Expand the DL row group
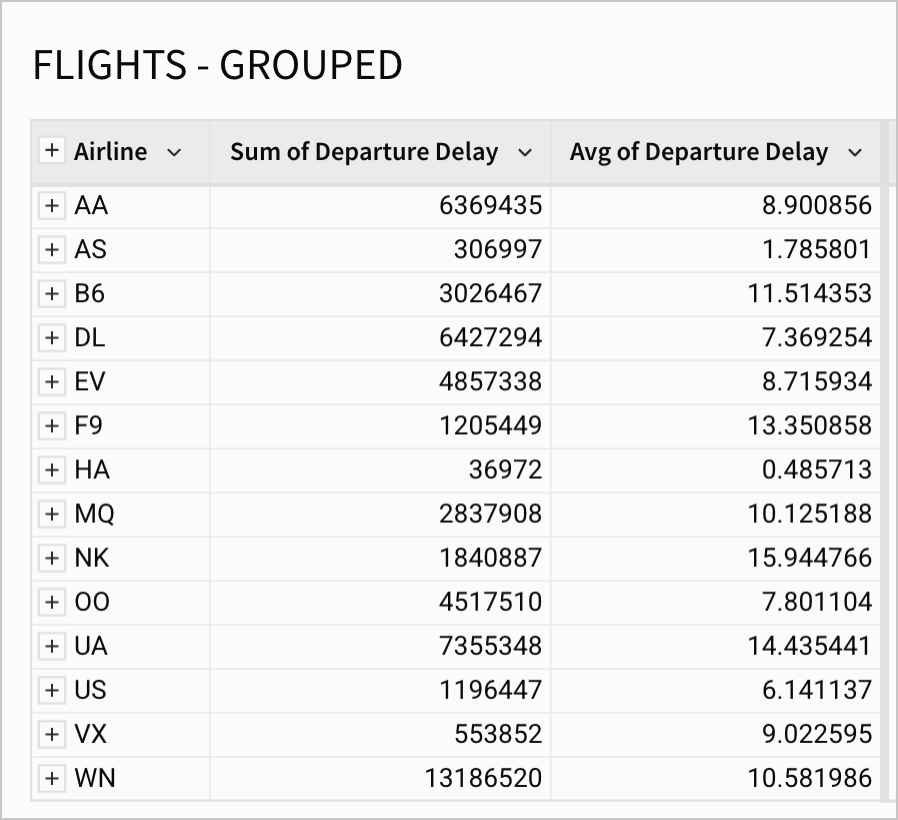The height and width of the screenshot is (820, 898). 51,338
